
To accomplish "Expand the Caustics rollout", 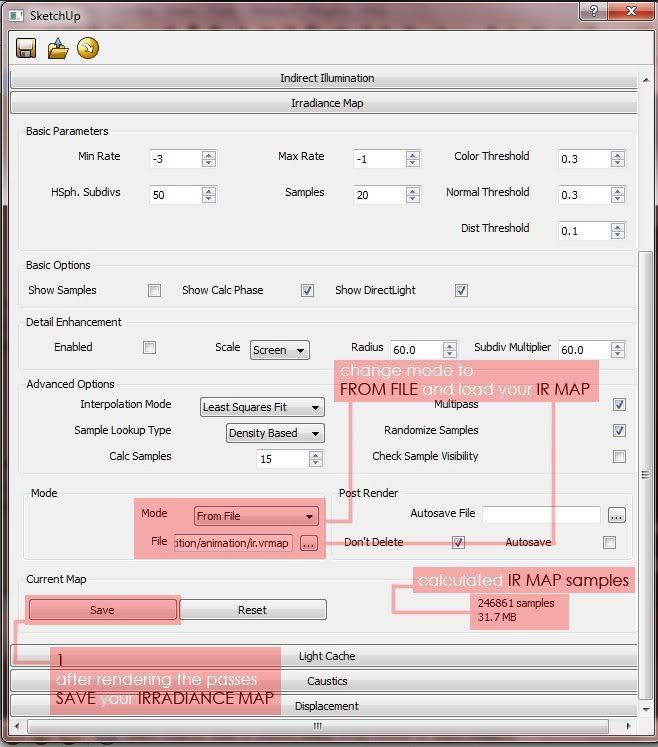I will tap(324, 681).
